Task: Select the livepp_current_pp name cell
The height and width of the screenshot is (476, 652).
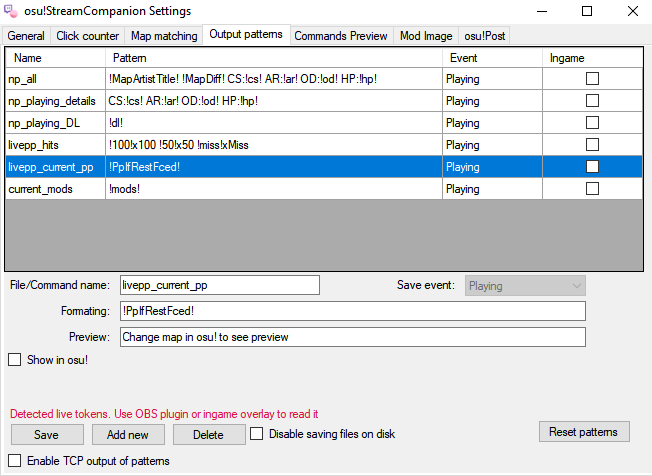Action: point(56,167)
